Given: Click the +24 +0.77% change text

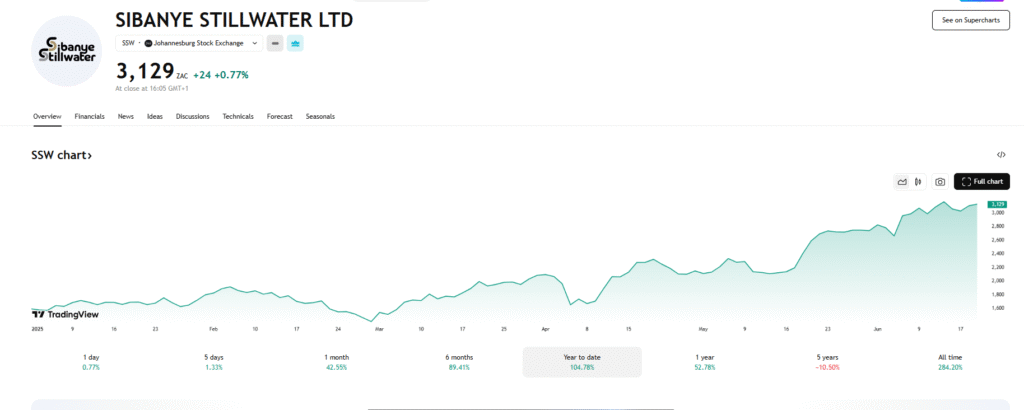Looking at the screenshot, I should point(221,74).
